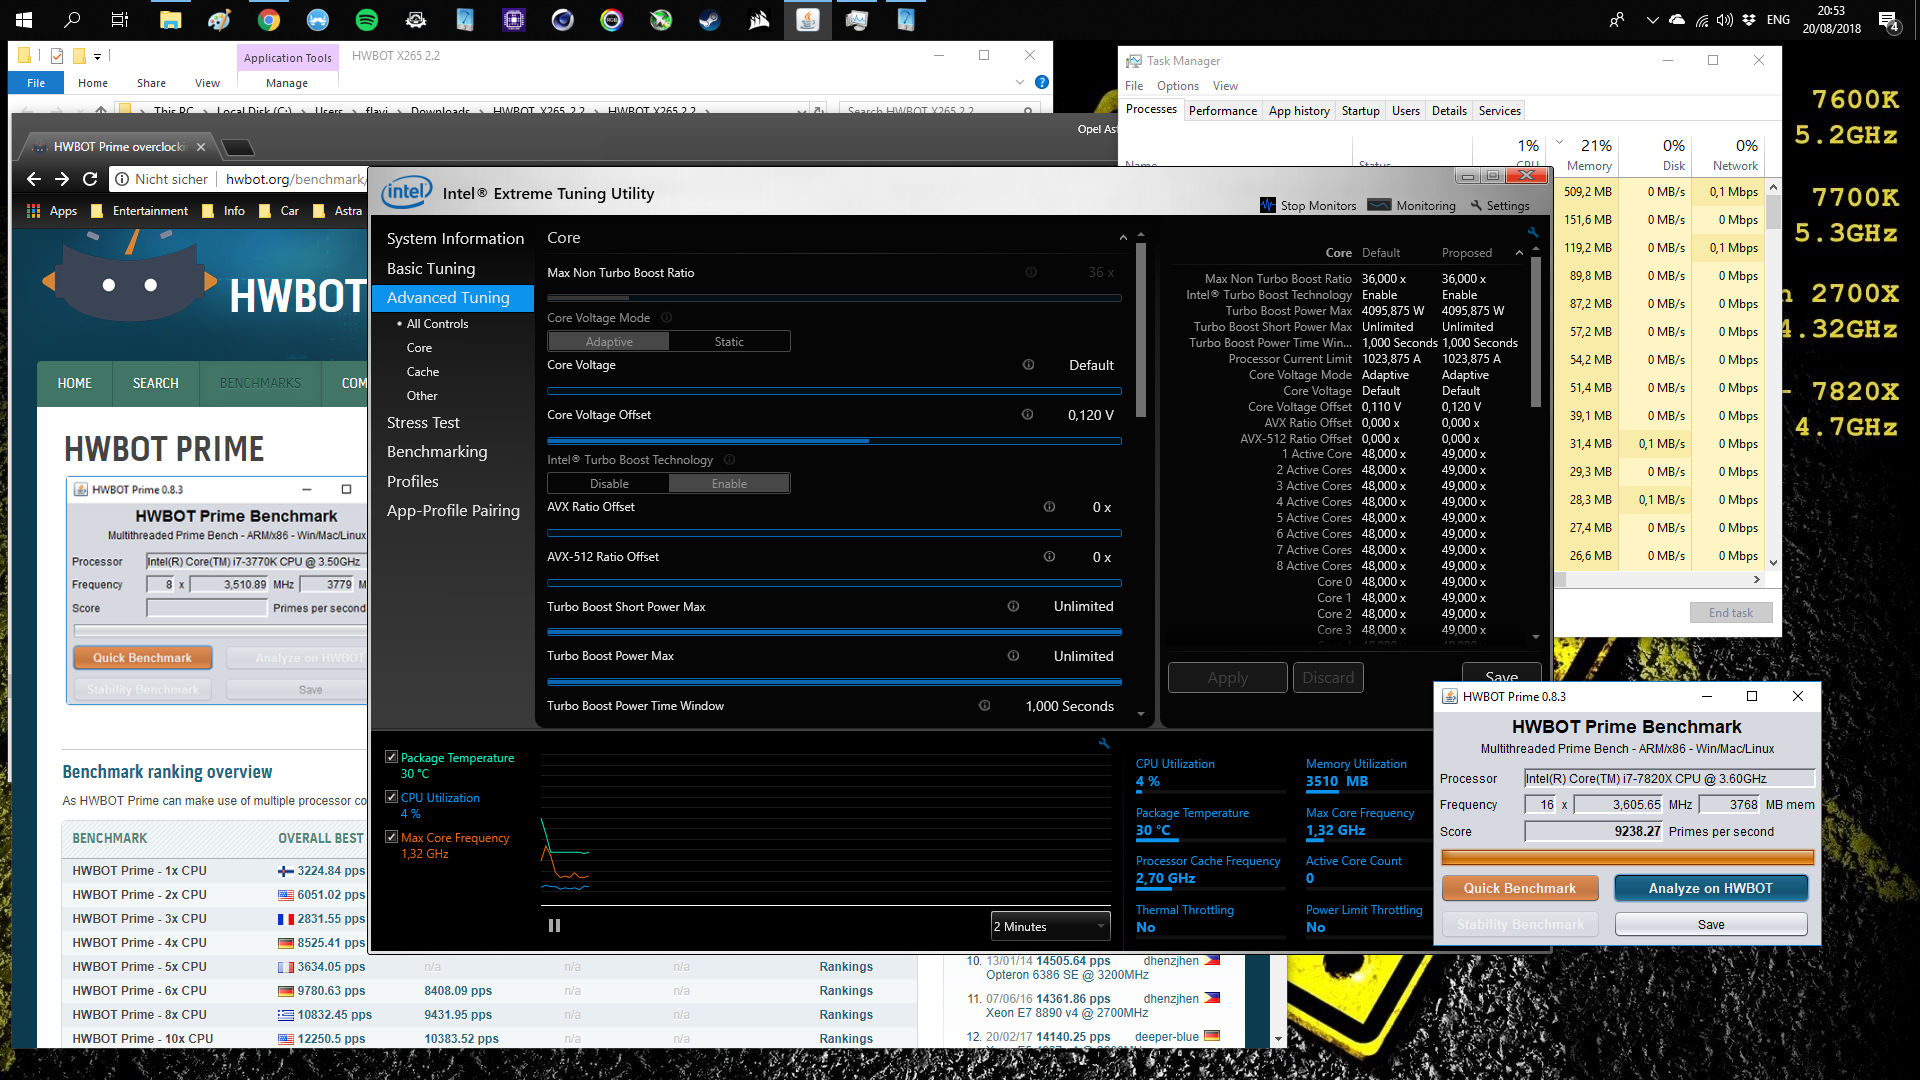The height and width of the screenshot is (1080, 1920).
Task: Click the Dropbox tray icon
Action: pos(1749,19)
